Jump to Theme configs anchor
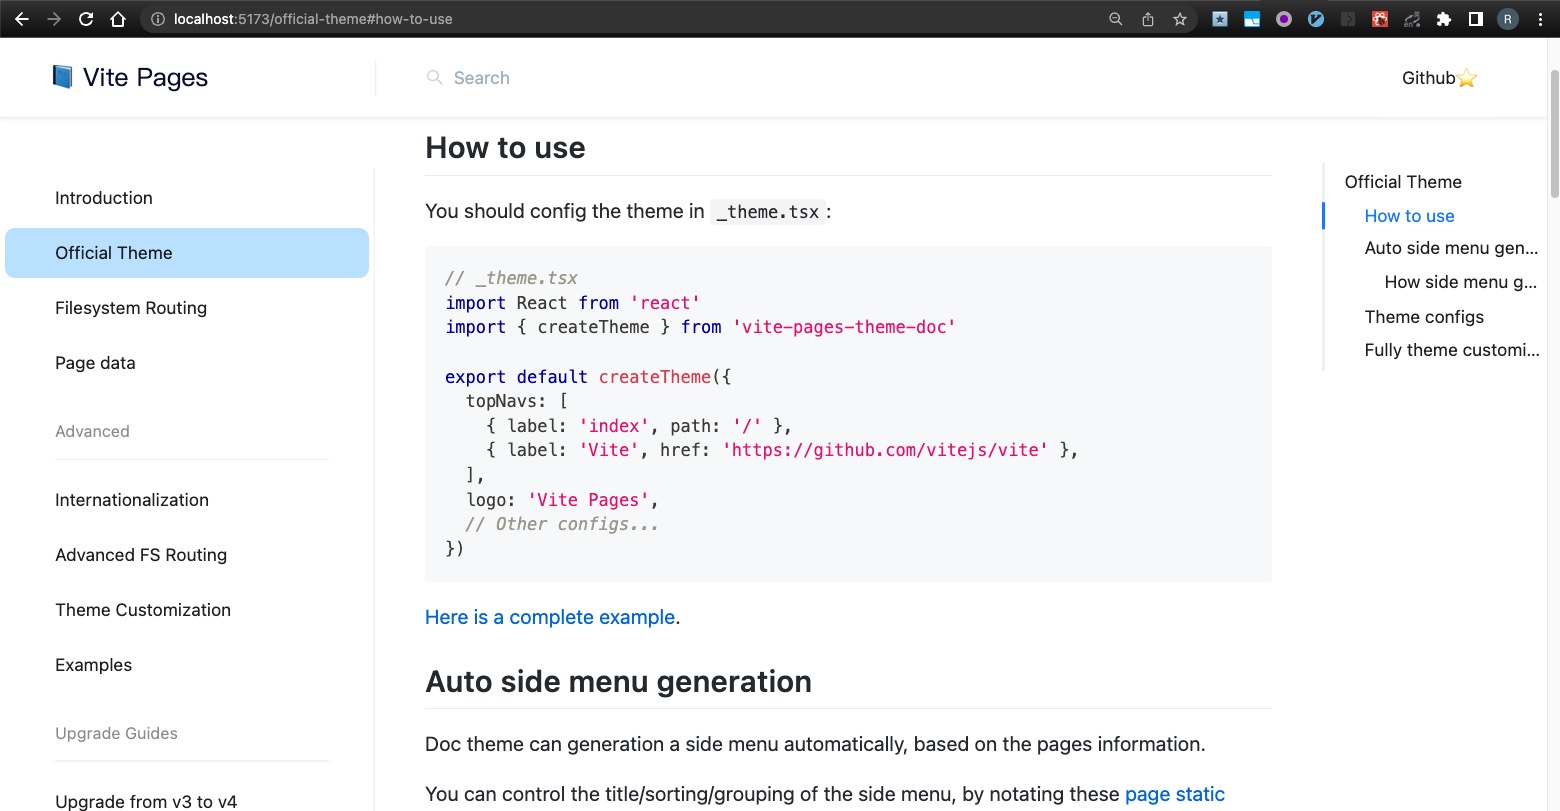Viewport: 1560px width, 811px height. point(1424,317)
